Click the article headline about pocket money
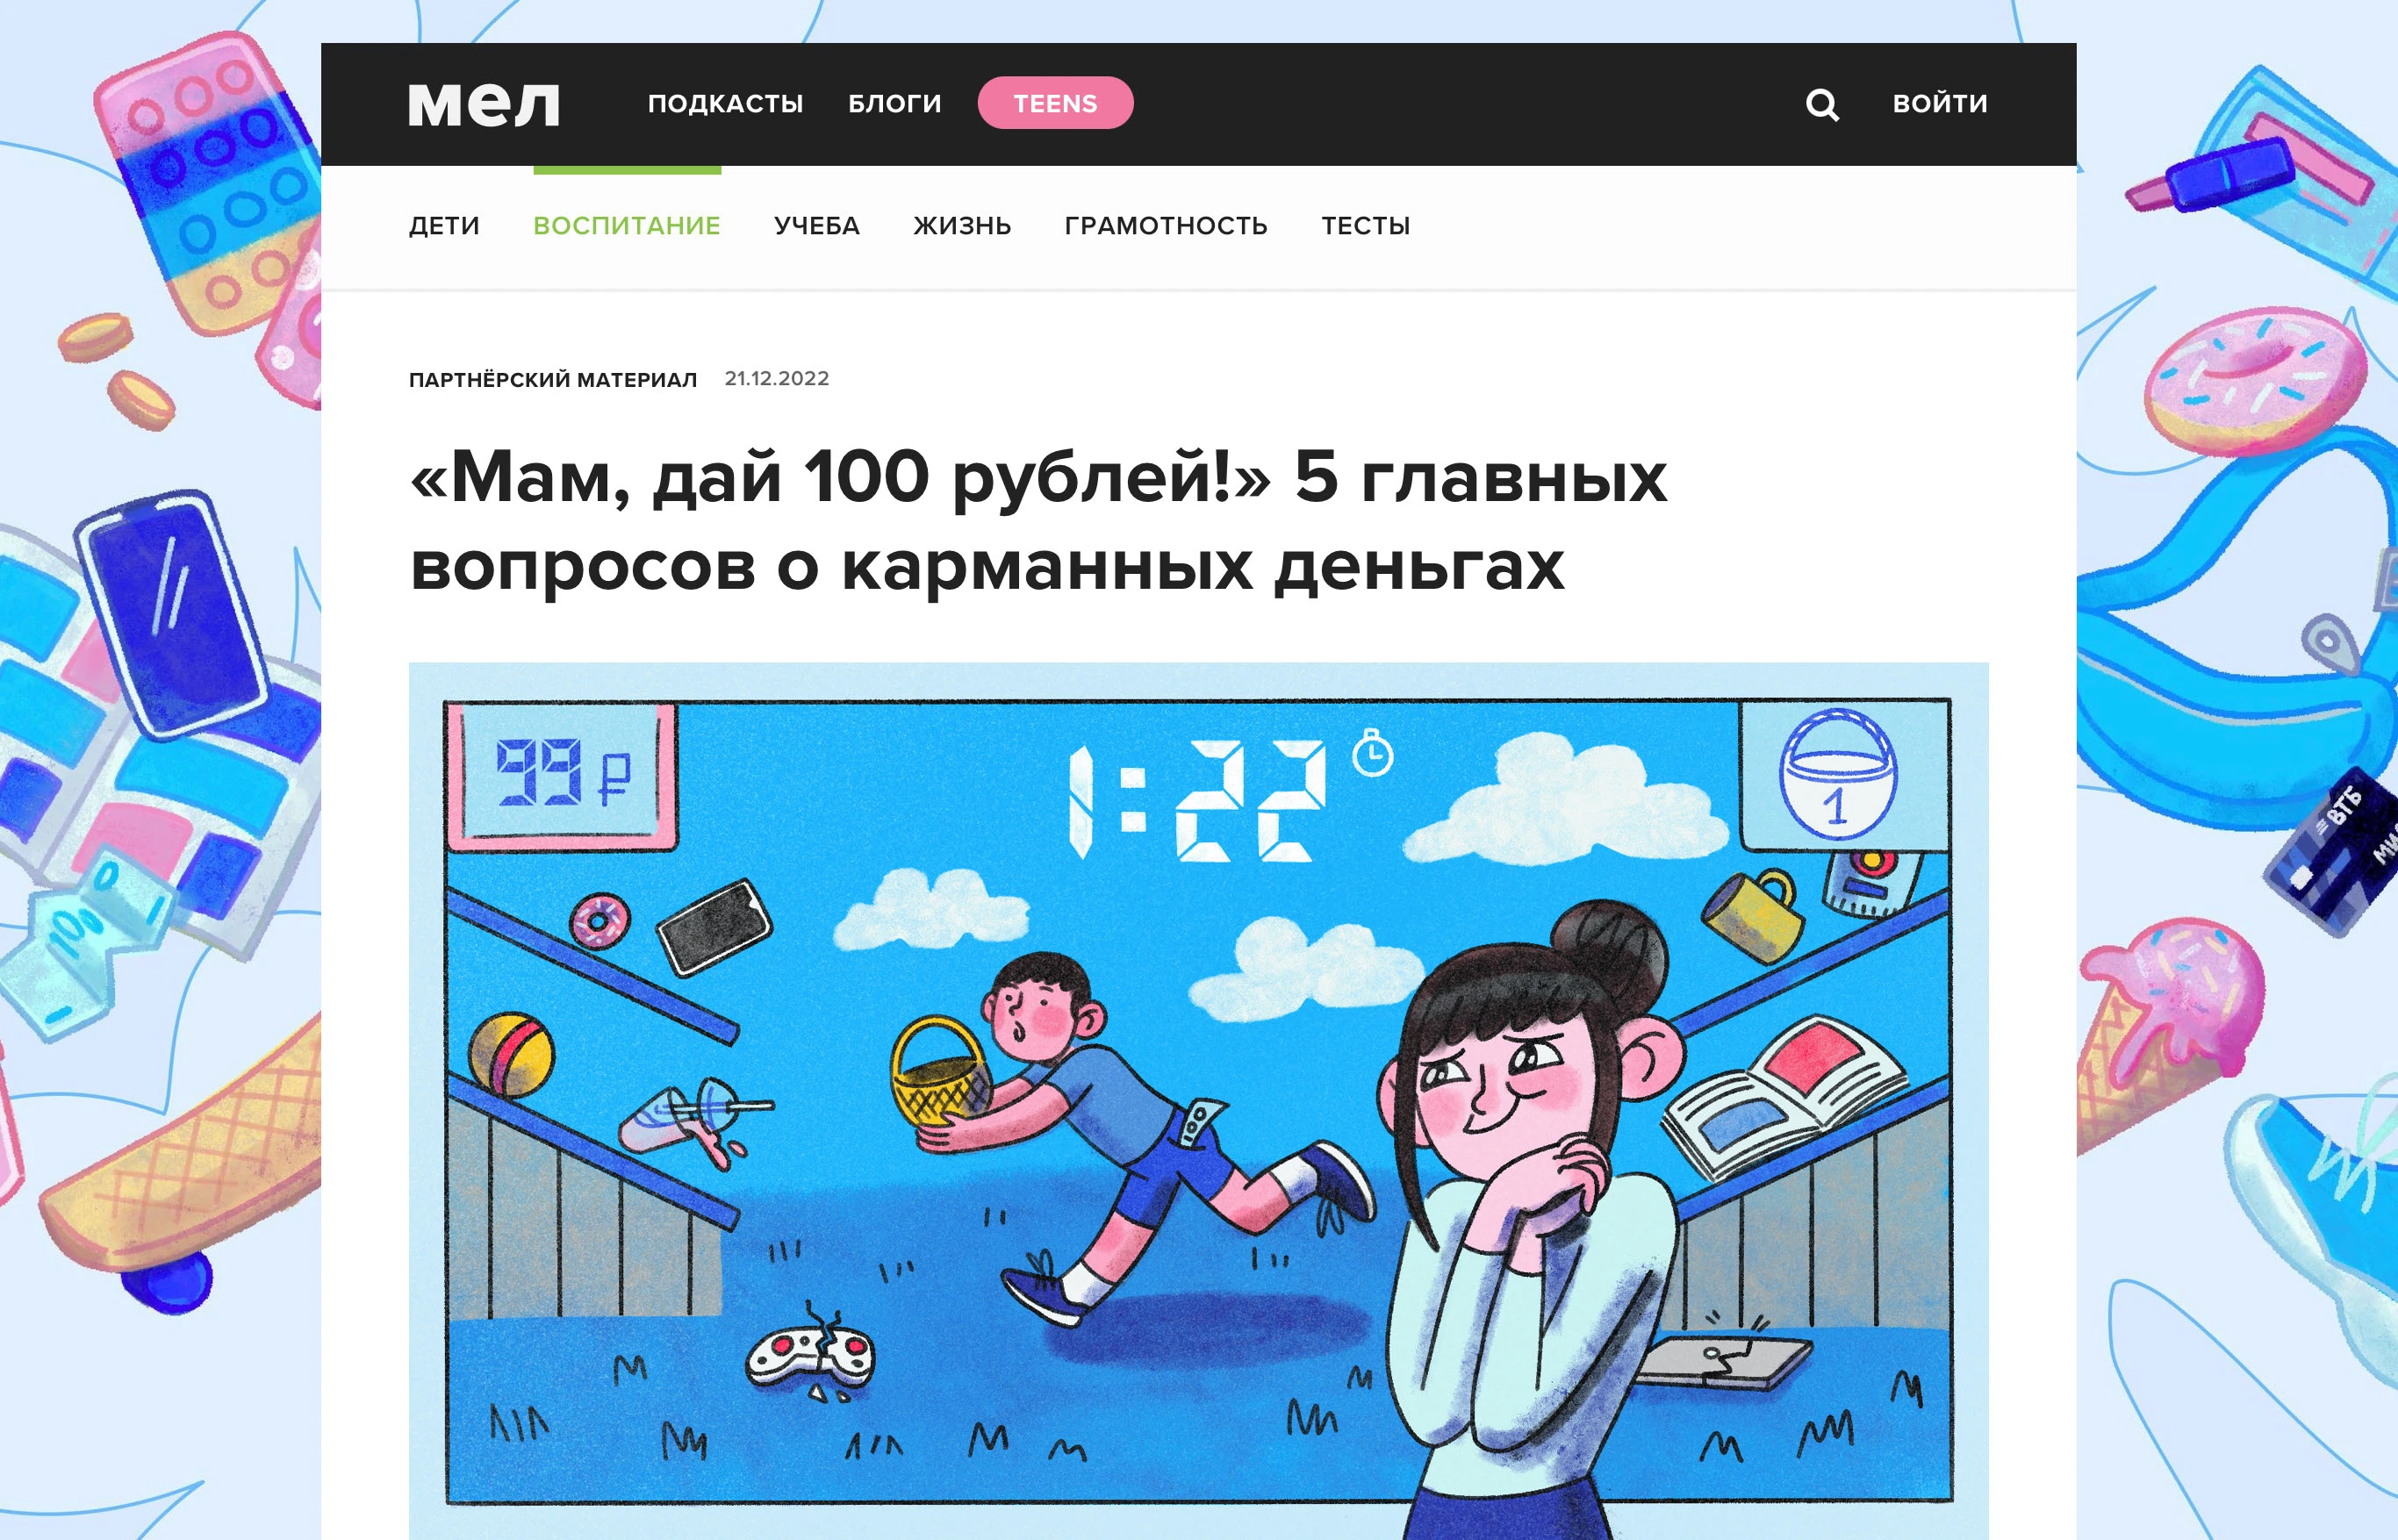The image size is (2398, 1540). (x=1038, y=520)
